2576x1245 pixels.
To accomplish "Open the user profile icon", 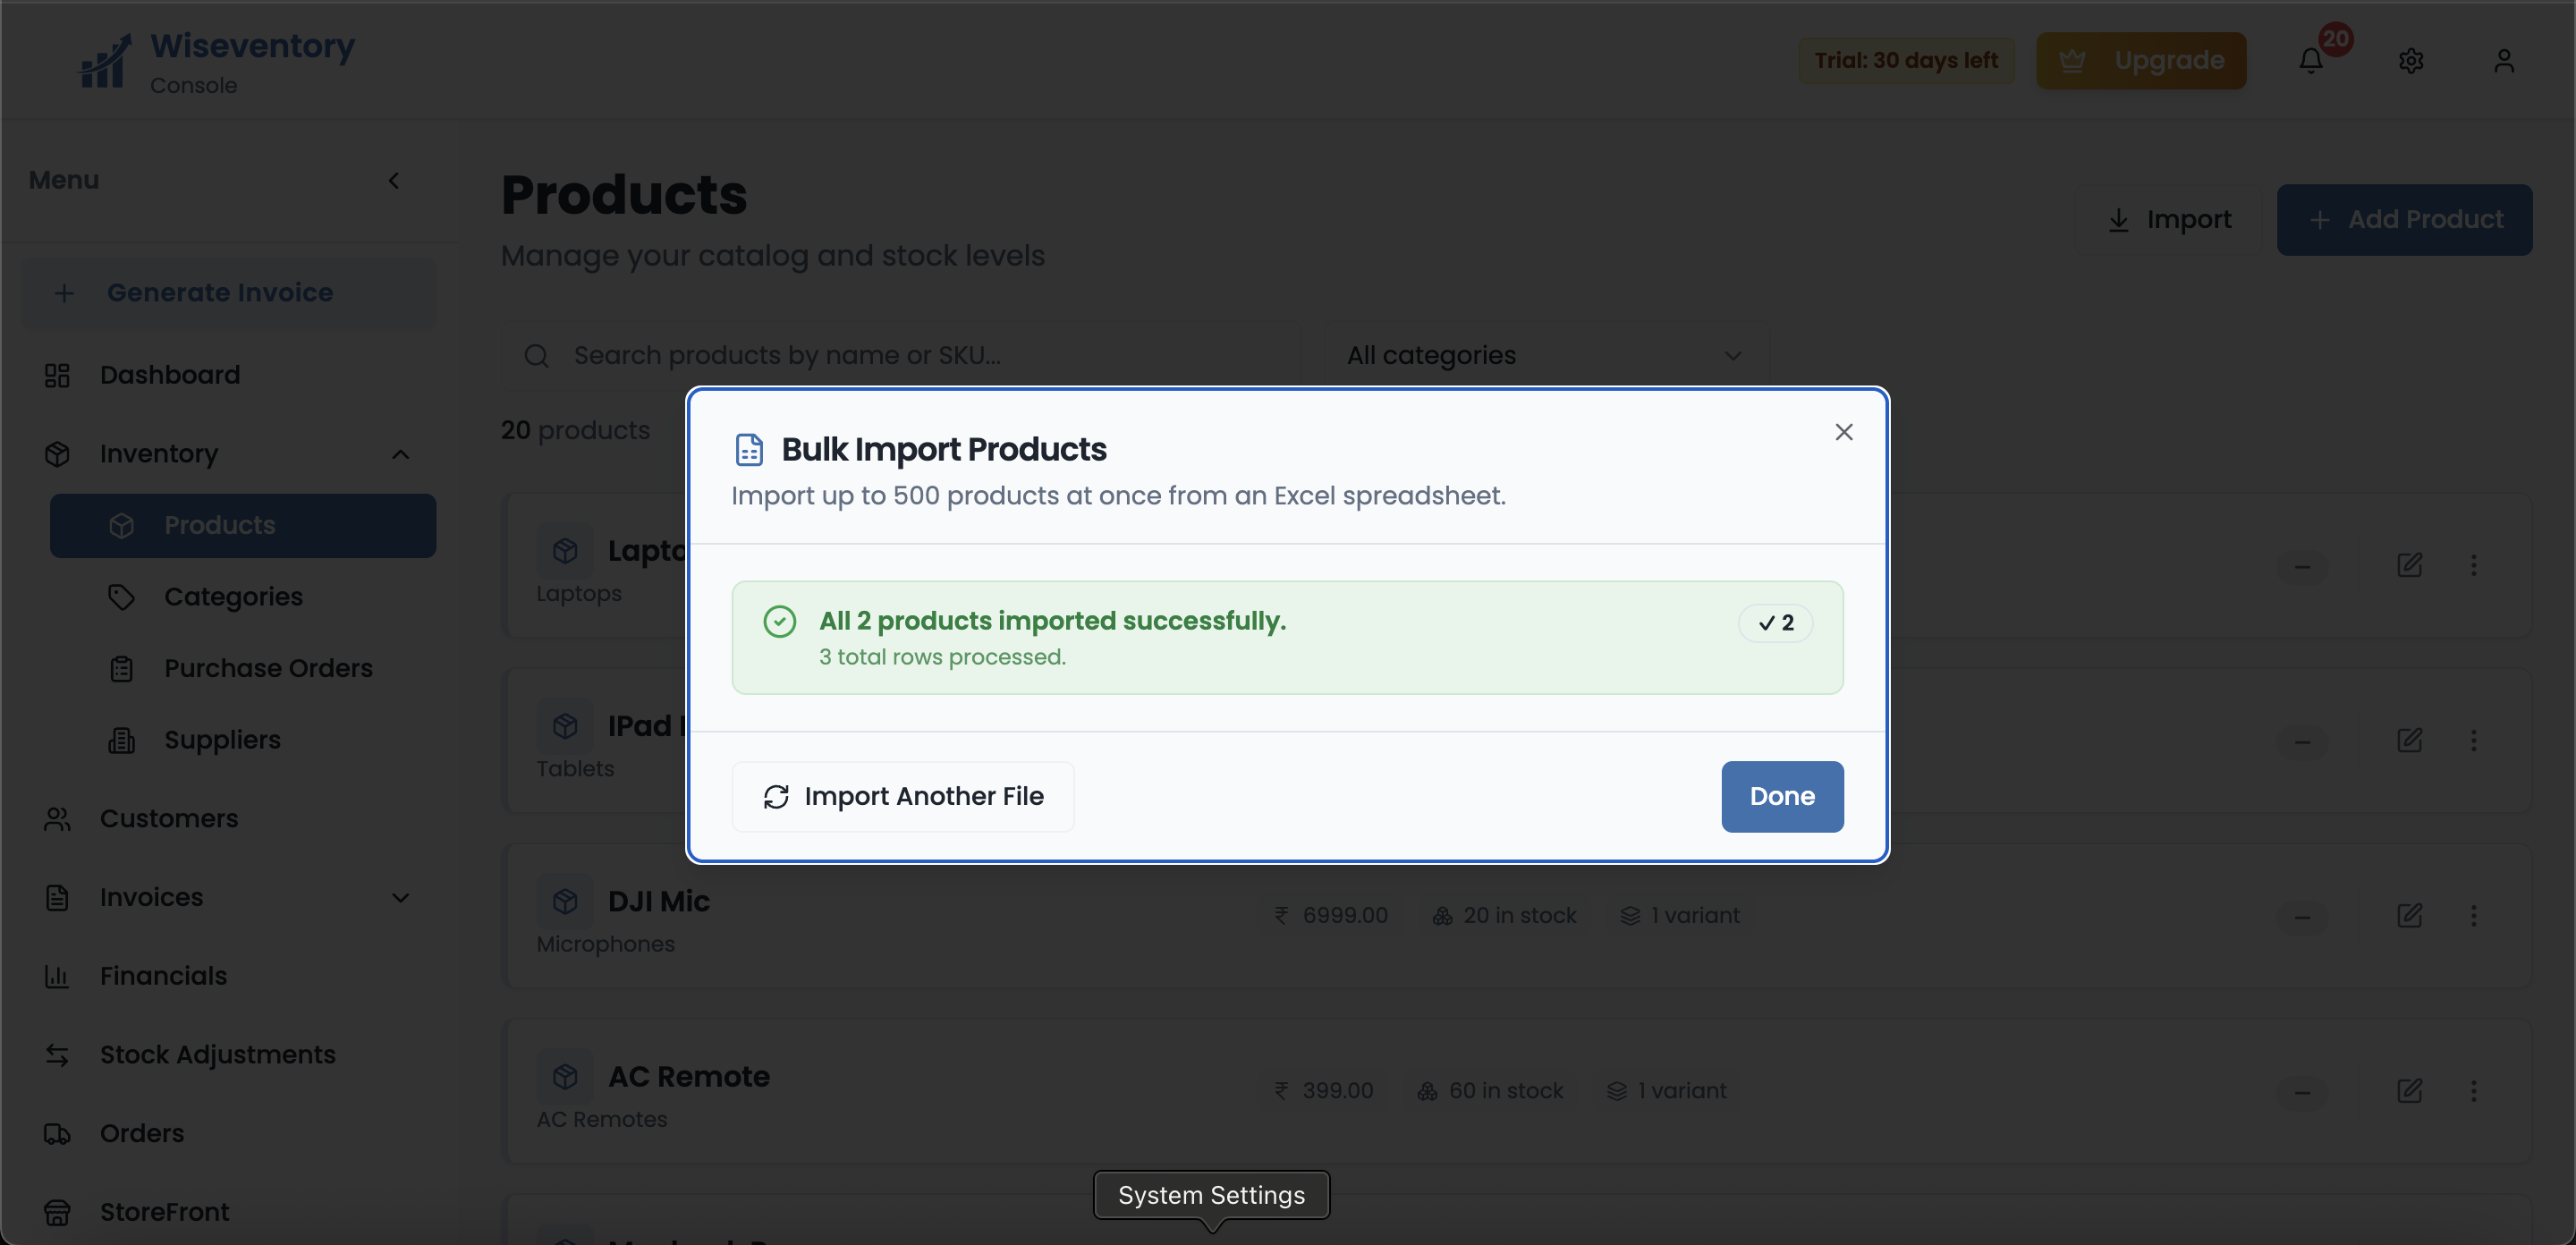I will tap(2505, 60).
